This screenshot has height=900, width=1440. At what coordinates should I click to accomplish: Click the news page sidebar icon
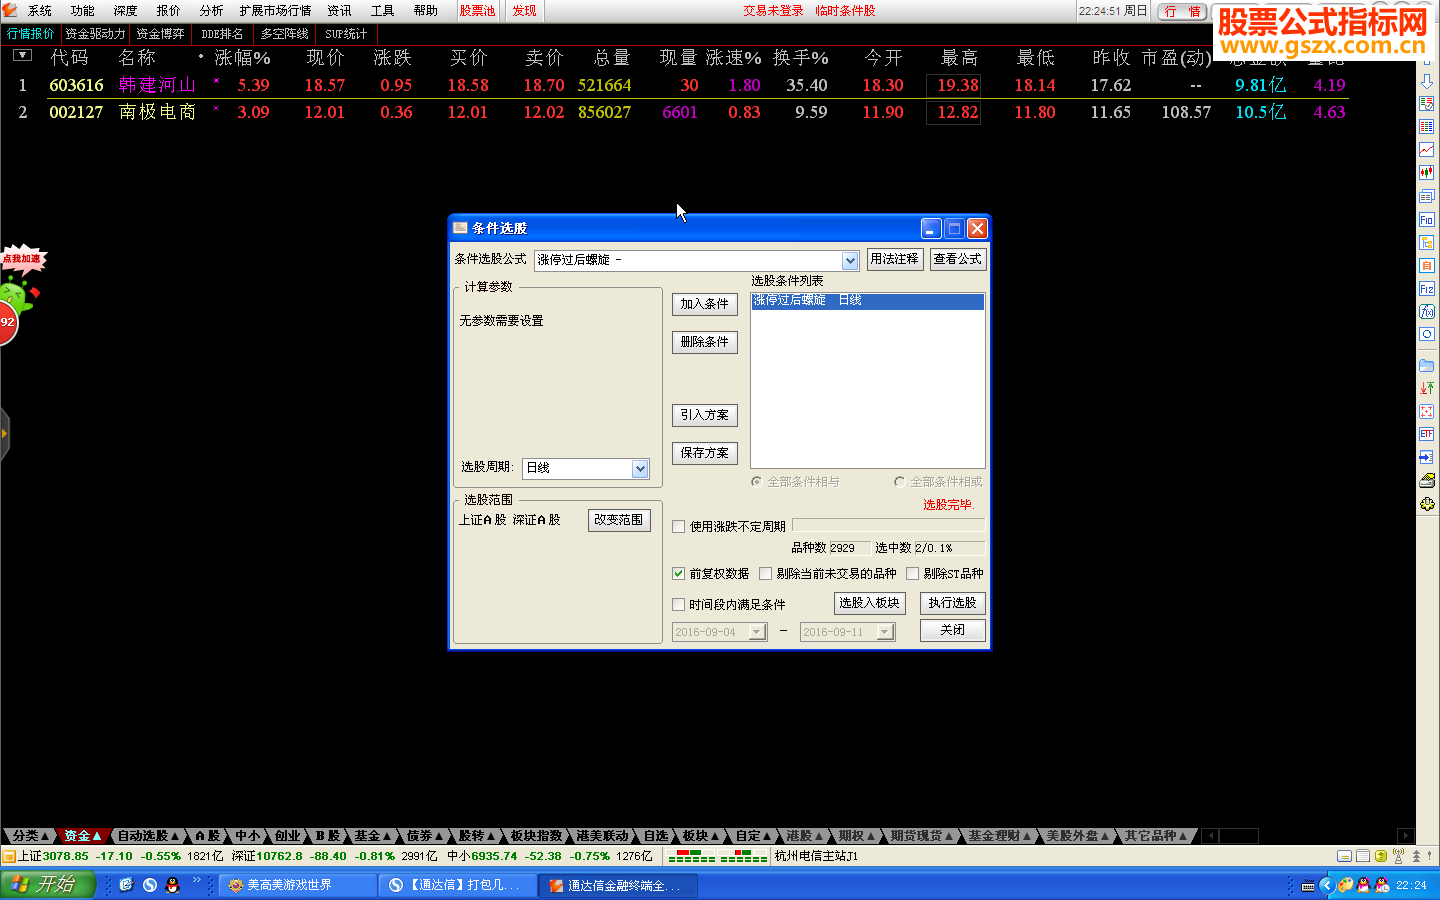(1427, 196)
